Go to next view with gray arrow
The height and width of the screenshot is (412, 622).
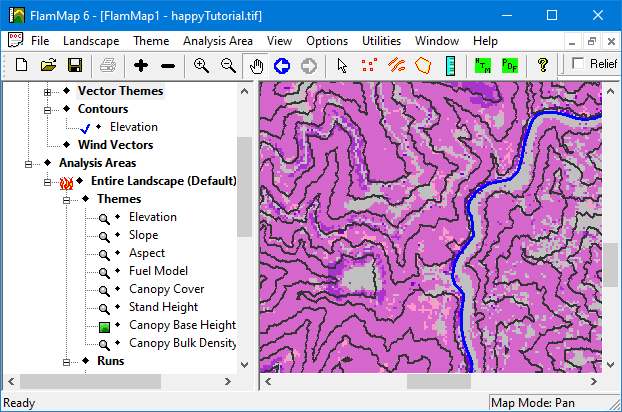point(309,66)
